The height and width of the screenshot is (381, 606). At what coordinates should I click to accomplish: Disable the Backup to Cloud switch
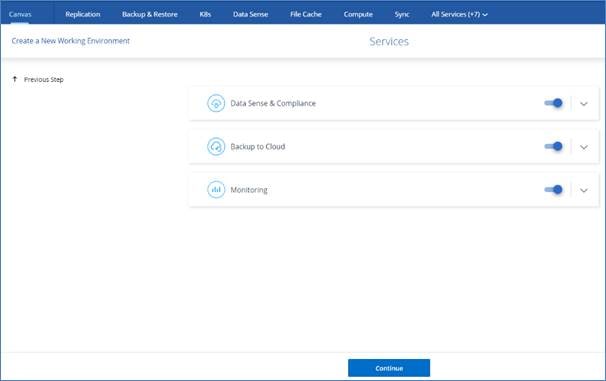click(553, 146)
